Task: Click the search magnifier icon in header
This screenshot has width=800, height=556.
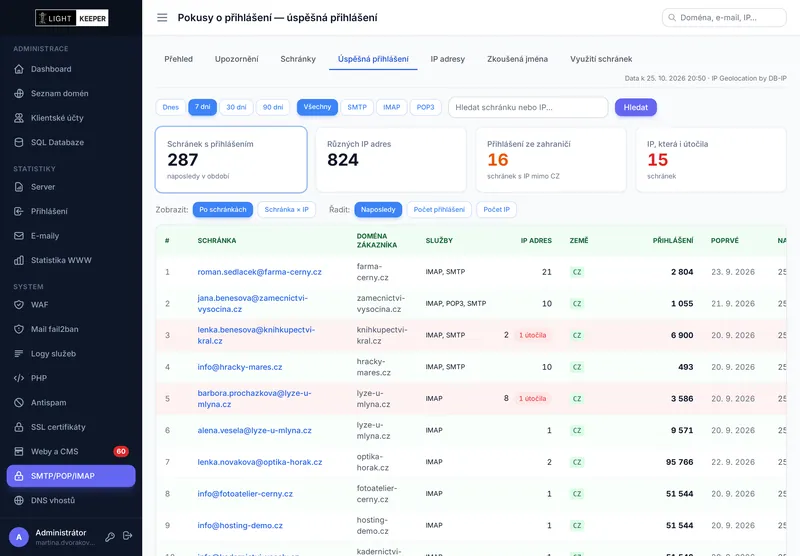Action: click(672, 17)
